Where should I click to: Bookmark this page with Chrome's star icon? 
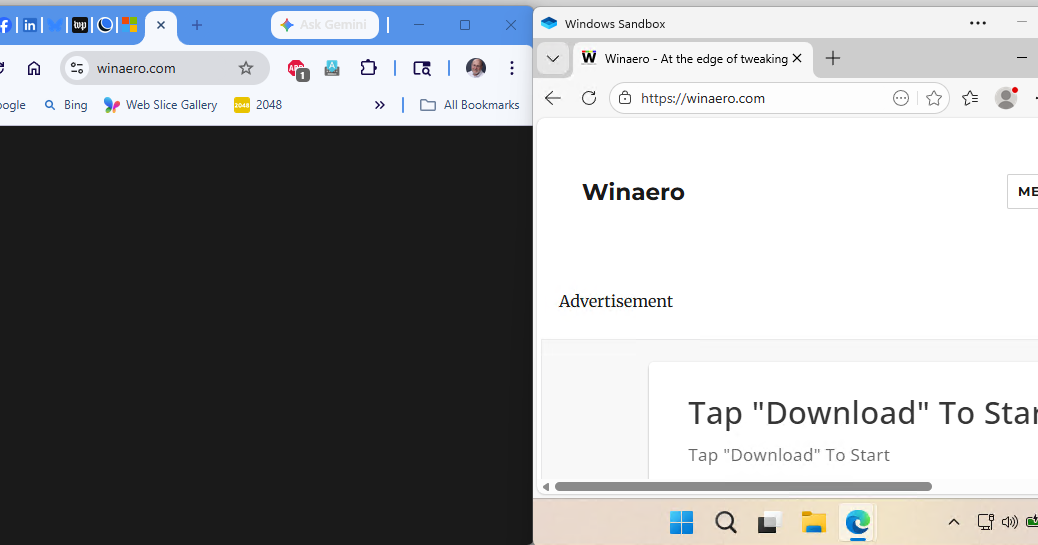[246, 68]
